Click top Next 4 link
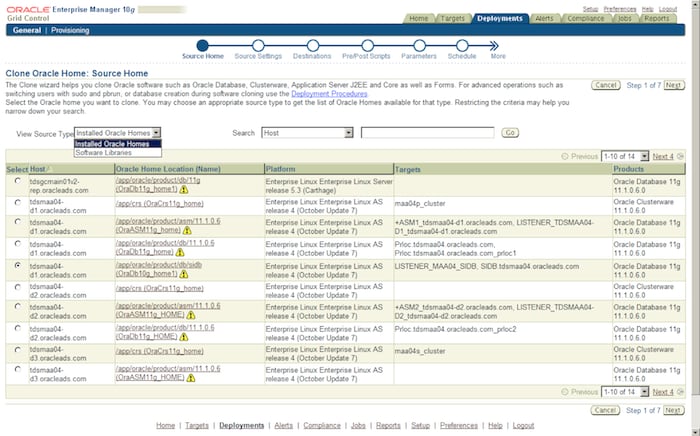700x436 pixels. coord(663,156)
